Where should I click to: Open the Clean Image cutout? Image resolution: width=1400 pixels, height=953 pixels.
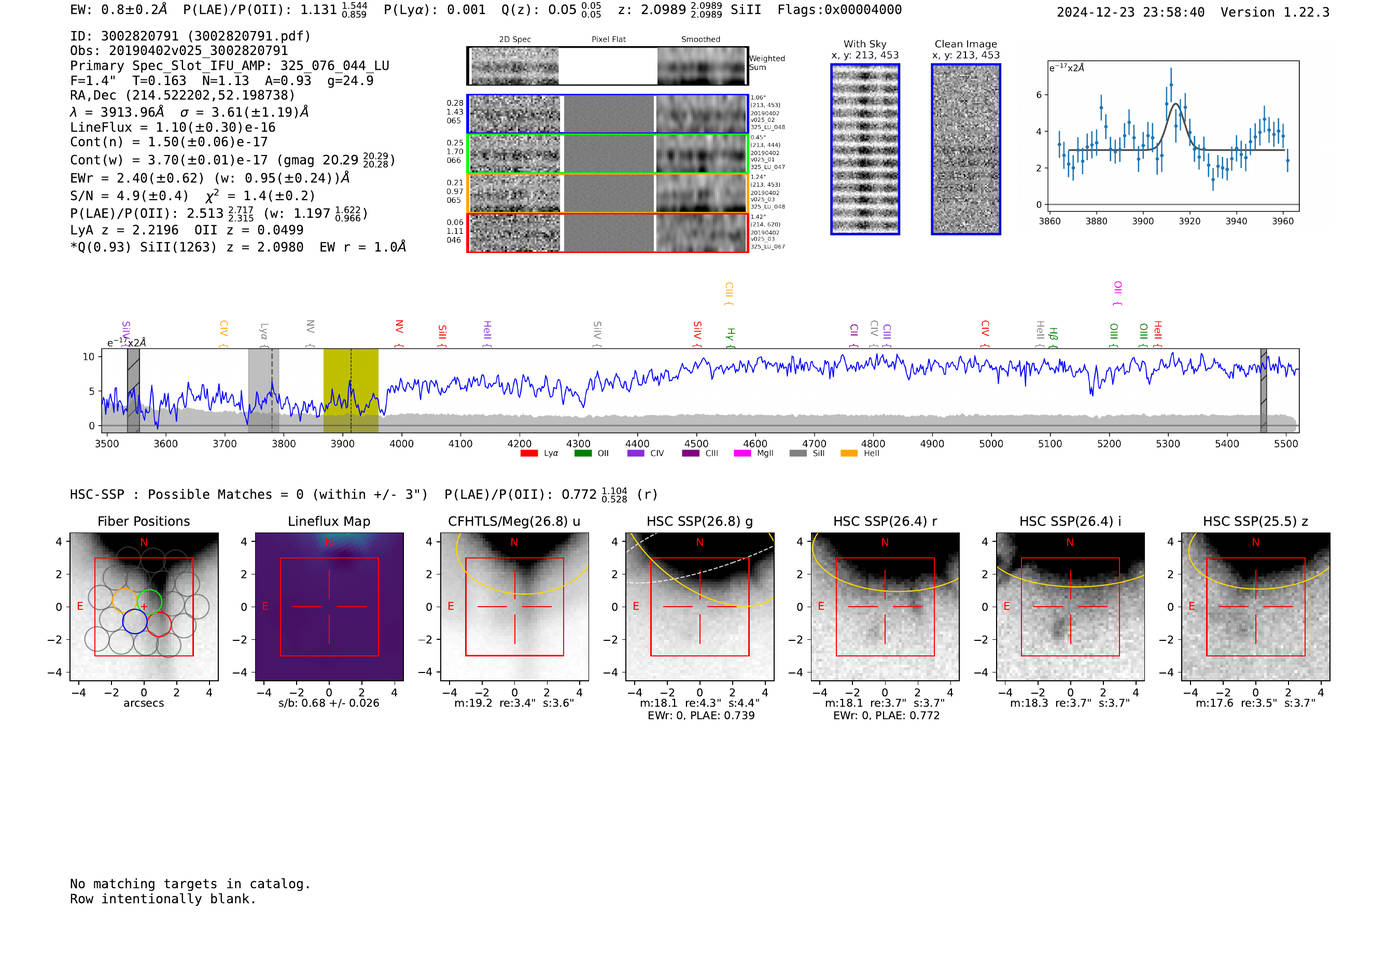966,149
